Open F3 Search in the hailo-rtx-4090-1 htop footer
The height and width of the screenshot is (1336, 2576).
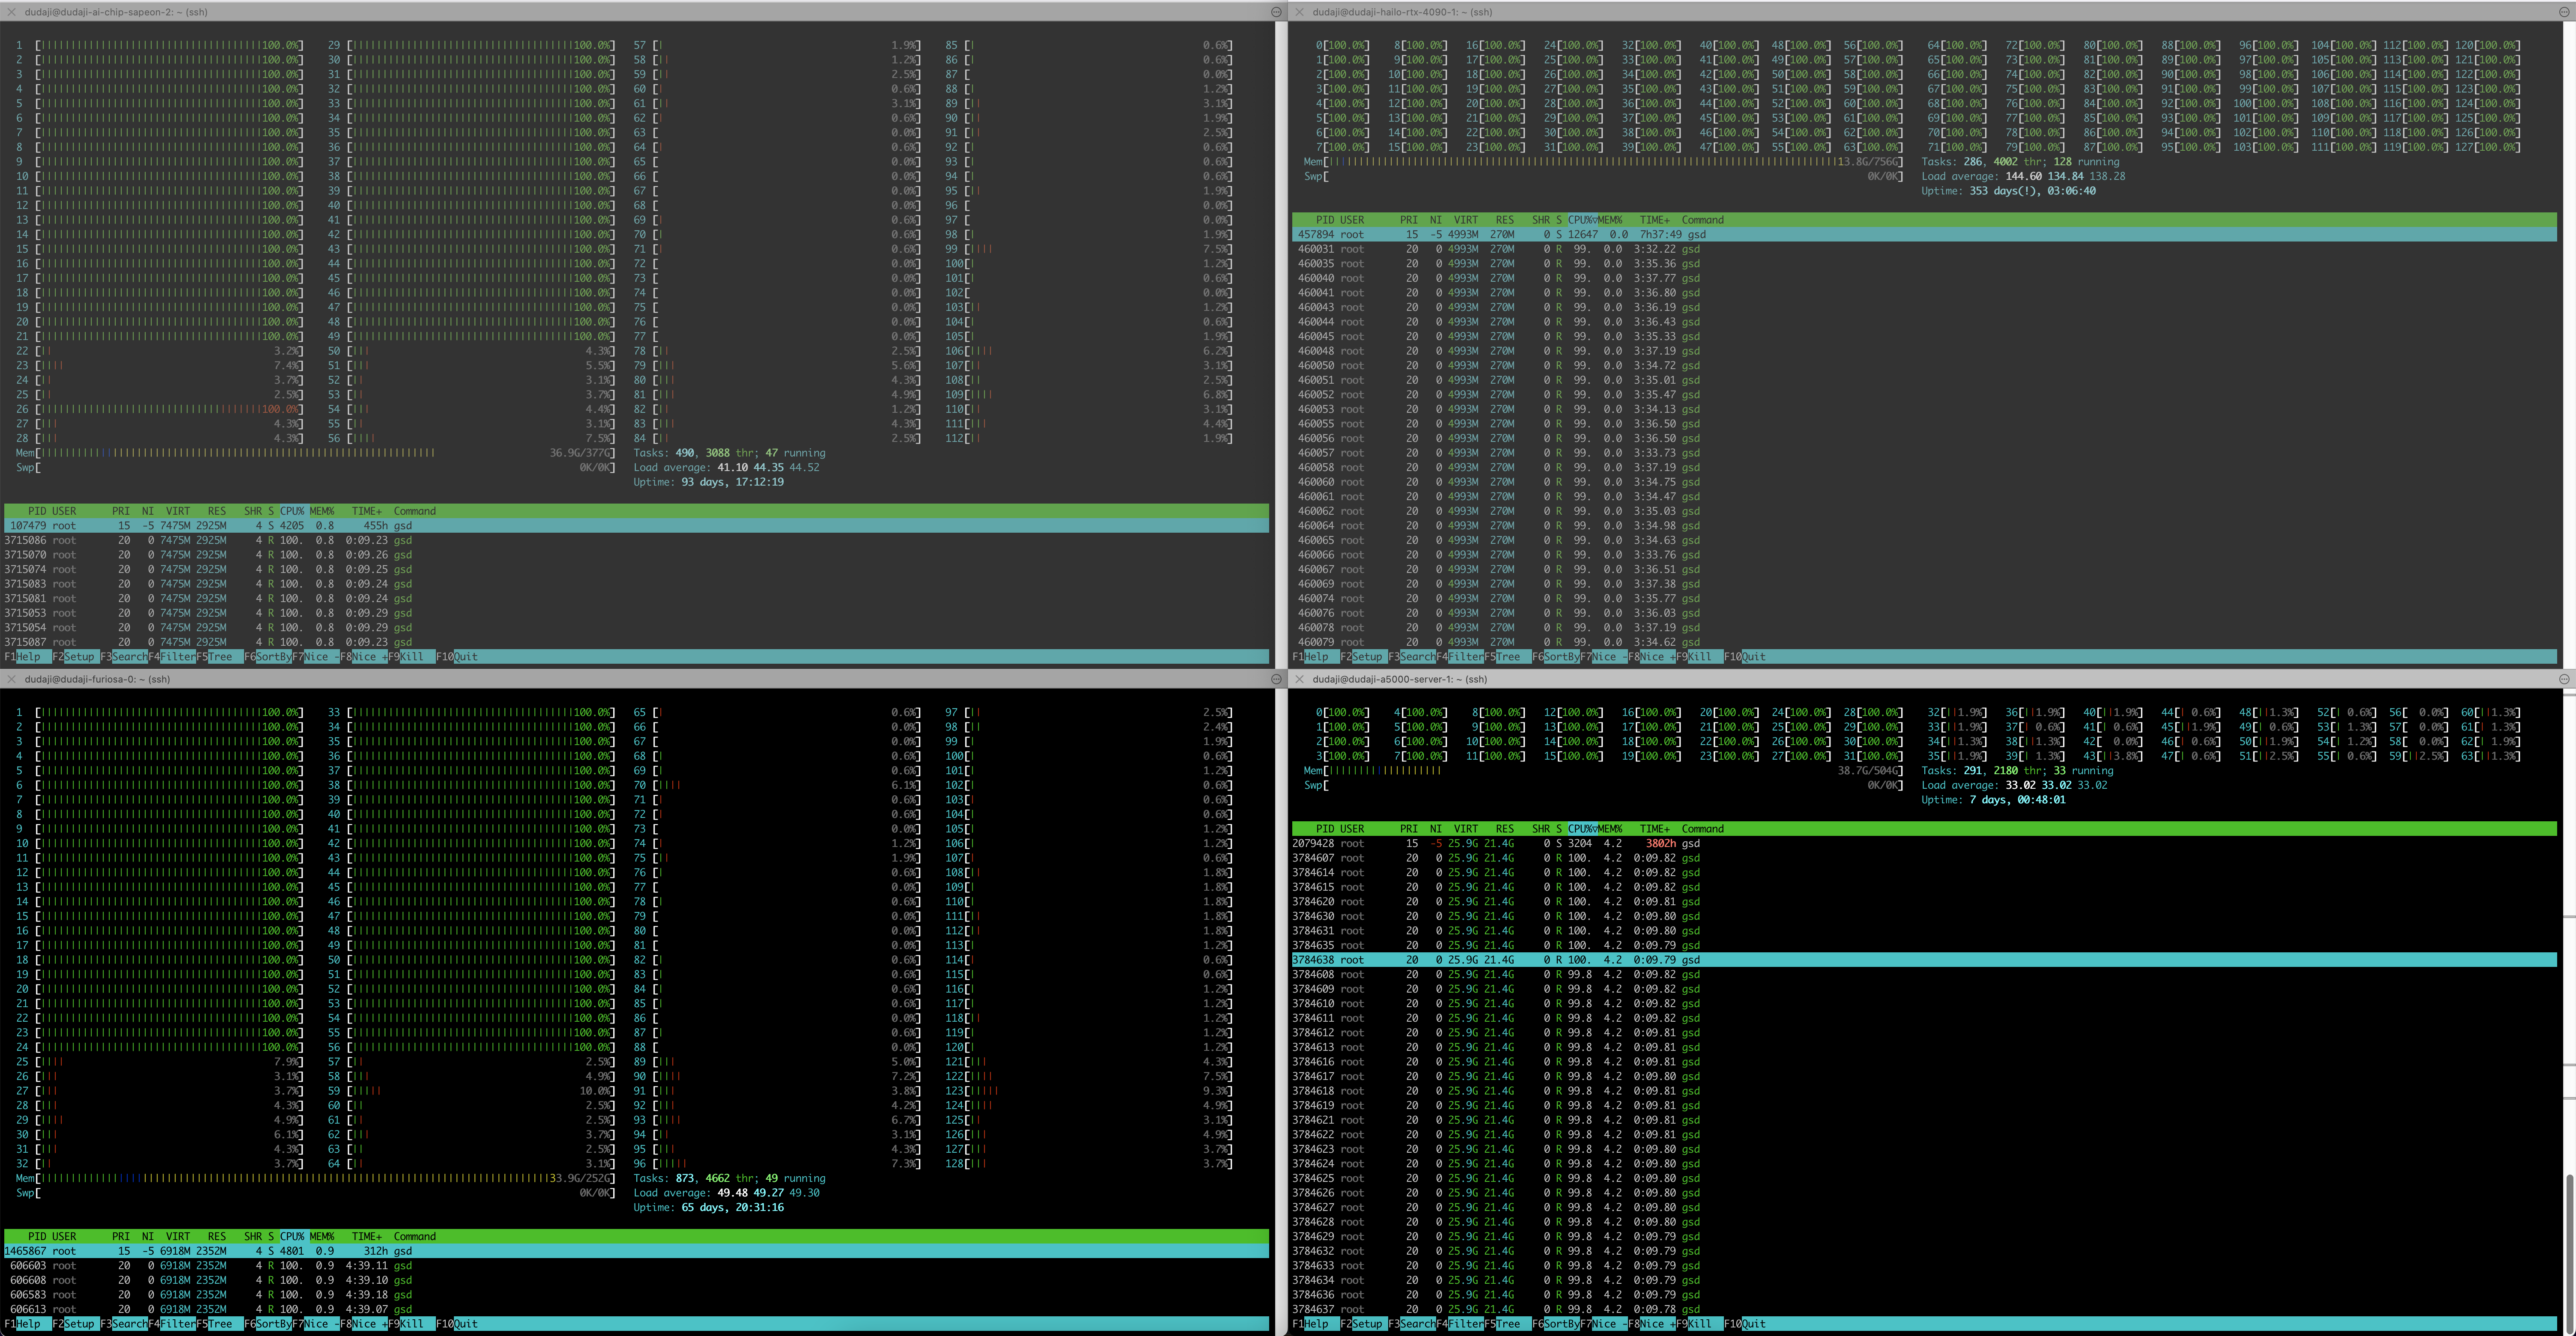point(1412,657)
